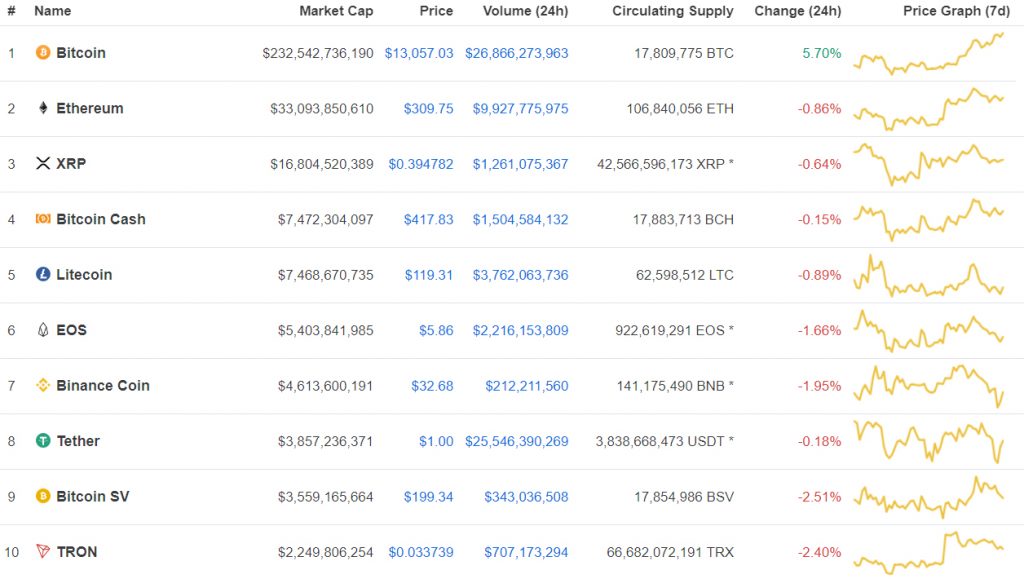Select the EOS logo icon
Image resolution: width=1024 pixels, height=579 pixels.
click(x=41, y=330)
